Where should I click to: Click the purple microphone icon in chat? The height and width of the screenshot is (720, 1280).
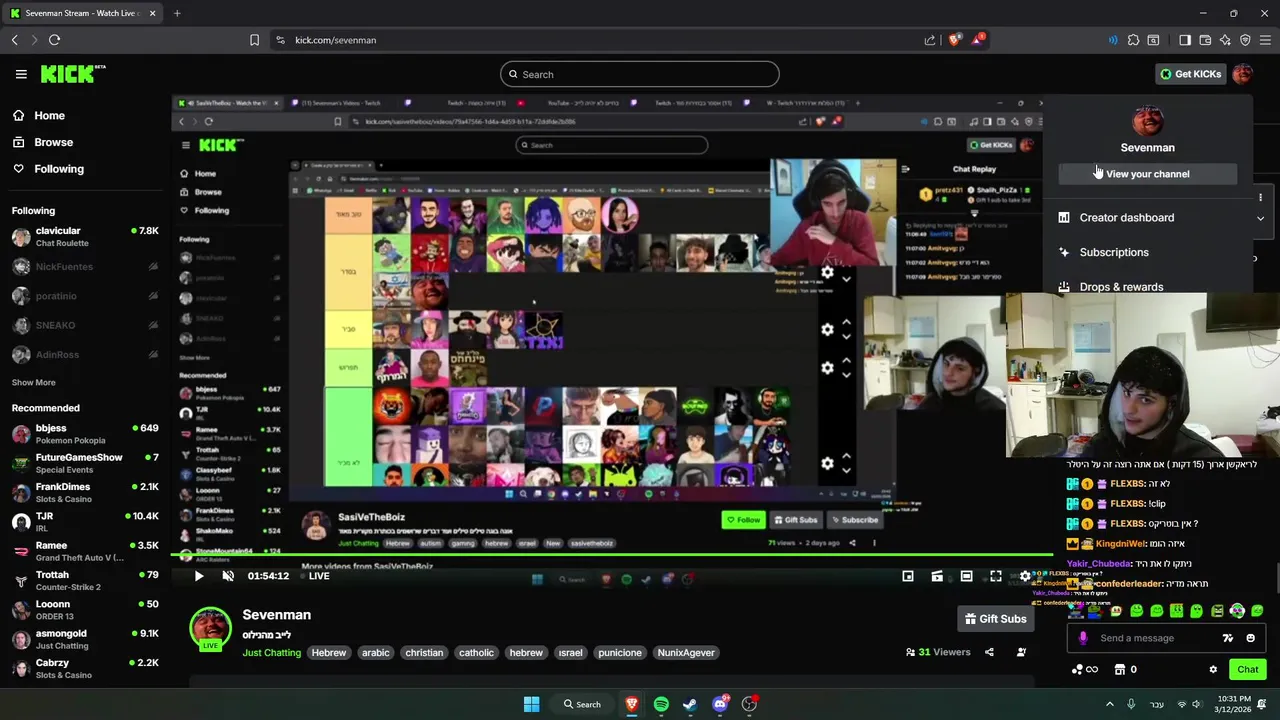[1083, 638]
